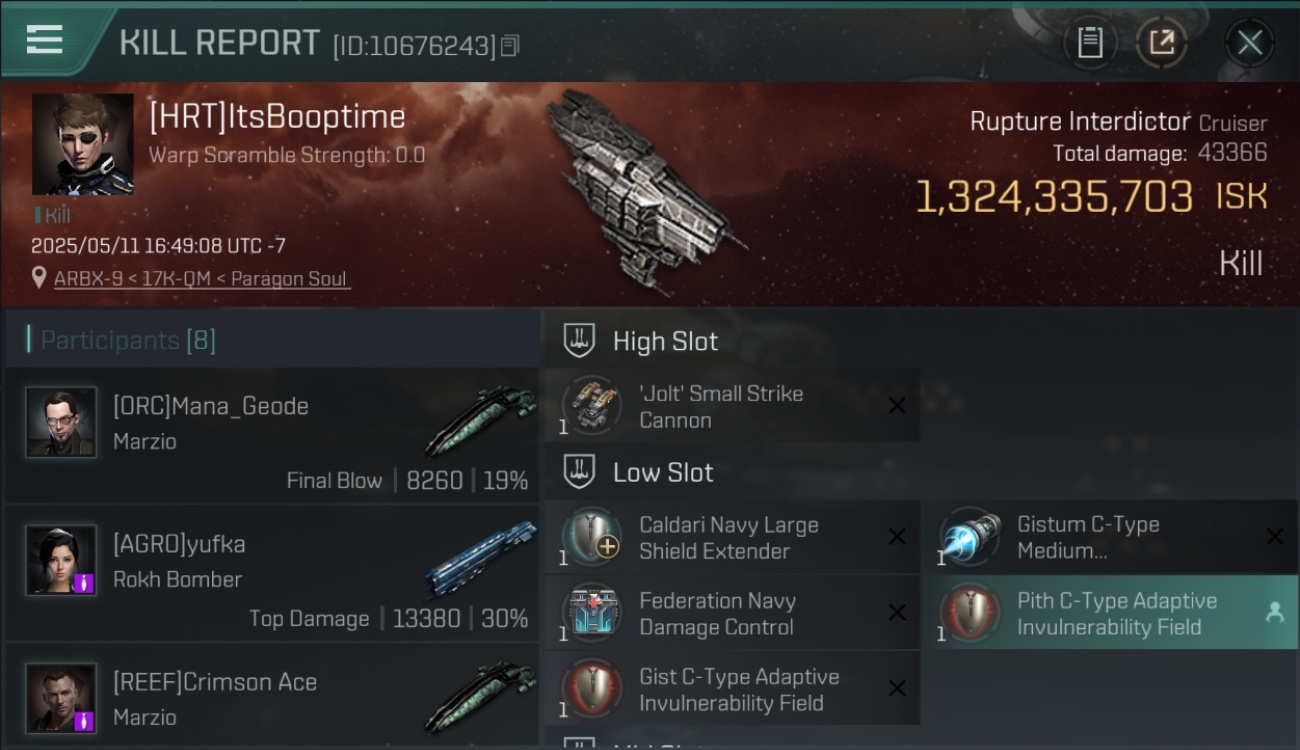Close the kill report window
1300x750 pixels.
click(1249, 43)
